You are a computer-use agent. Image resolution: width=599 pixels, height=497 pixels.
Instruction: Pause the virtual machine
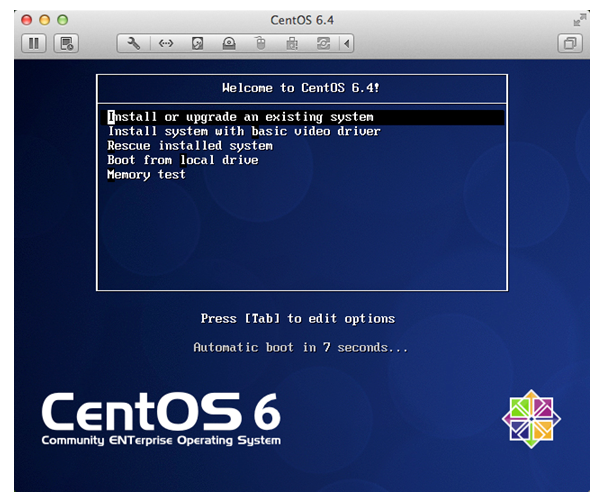pyautogui.click(x=34, y=43)
